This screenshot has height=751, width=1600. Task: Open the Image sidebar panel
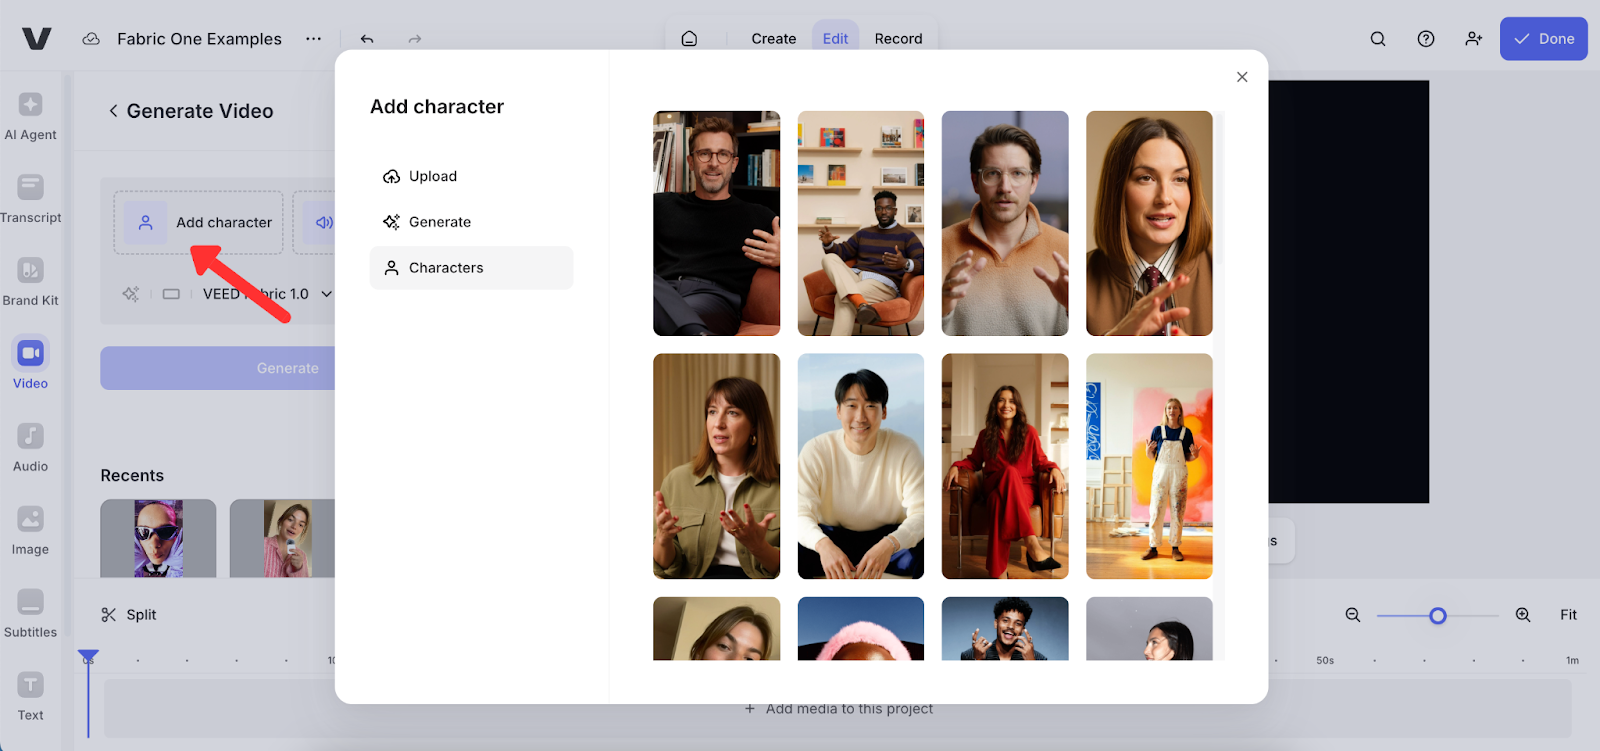[30, 531]
